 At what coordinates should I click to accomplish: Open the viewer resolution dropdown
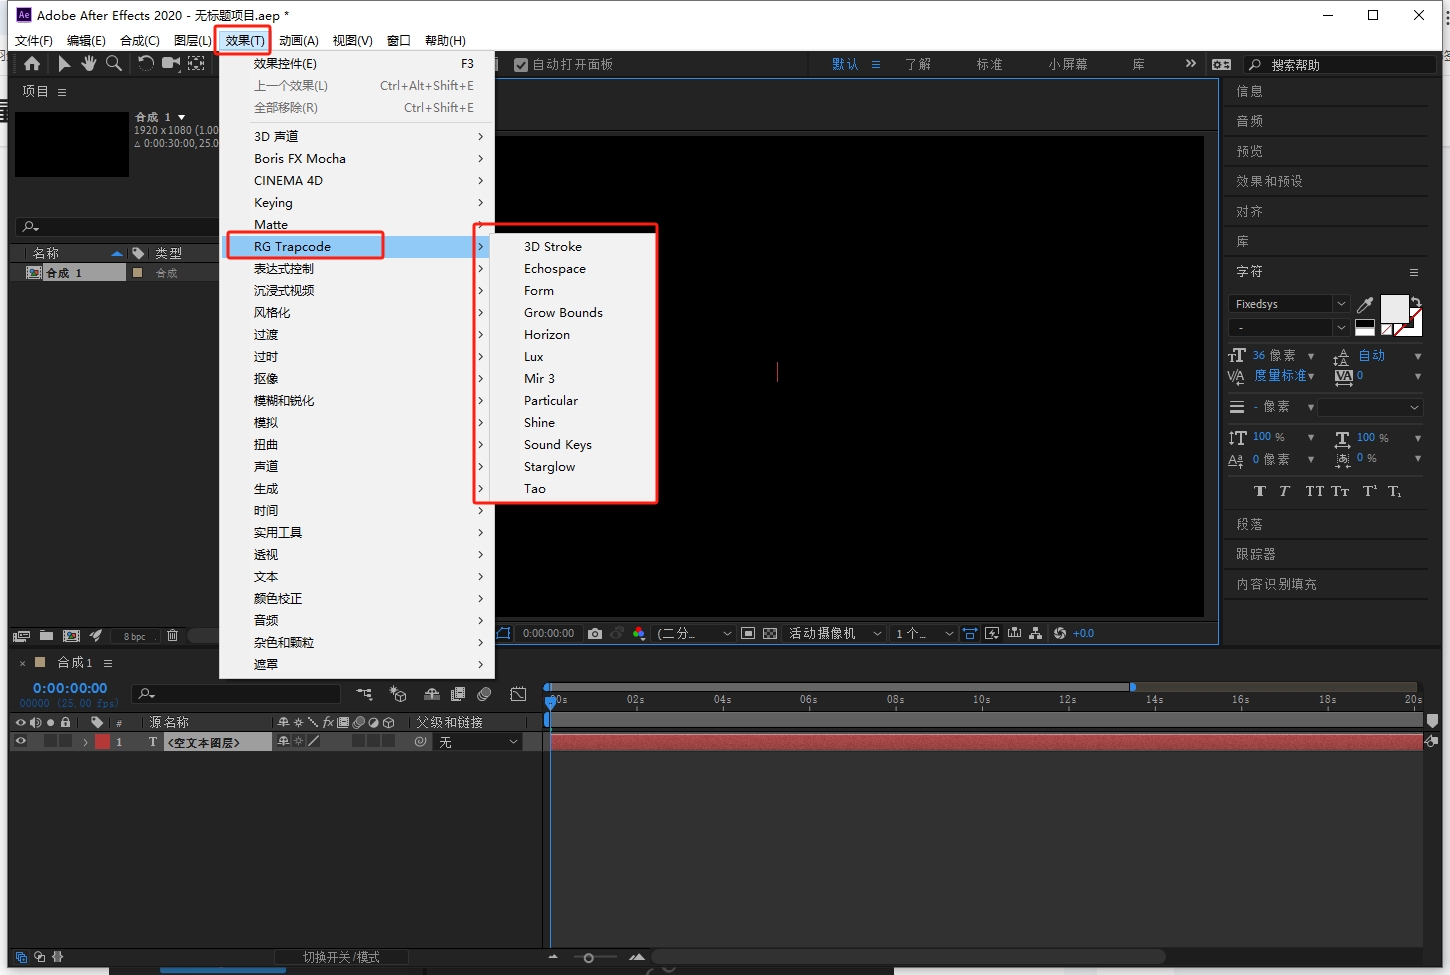[x=694, y=633]
